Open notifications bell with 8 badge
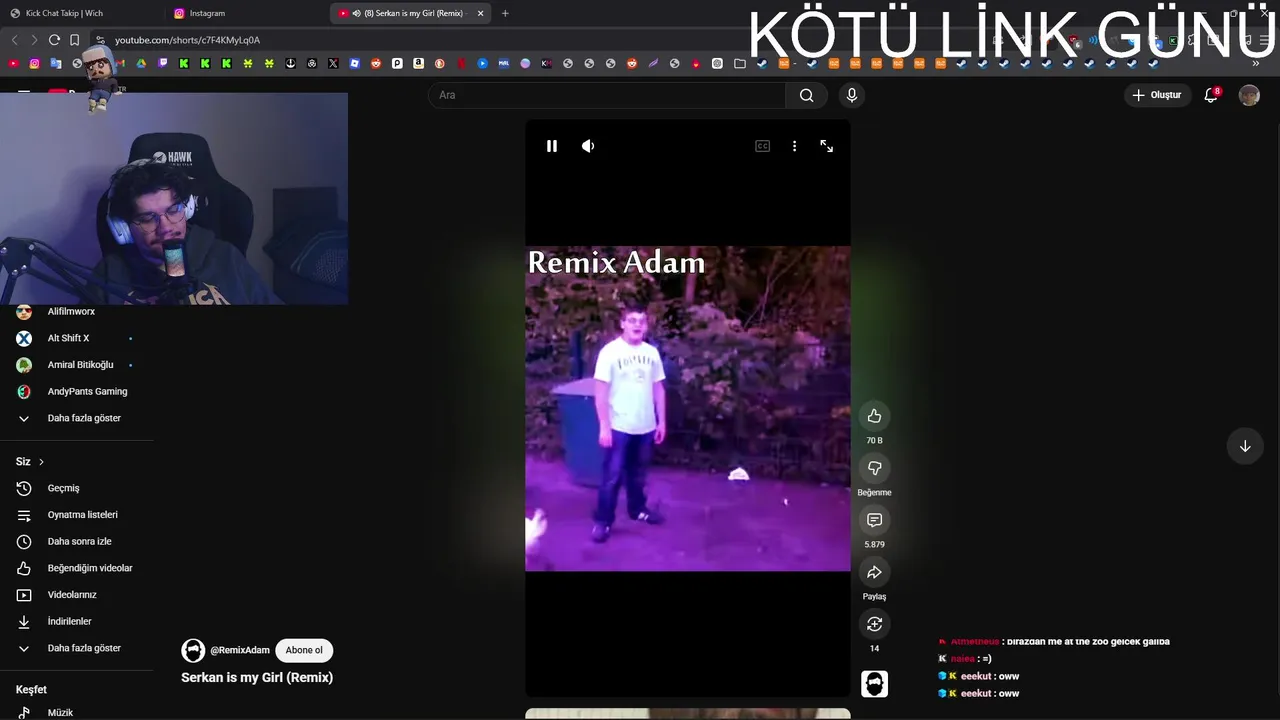Screen dimensions: 1280x720 pos(1211,95)
